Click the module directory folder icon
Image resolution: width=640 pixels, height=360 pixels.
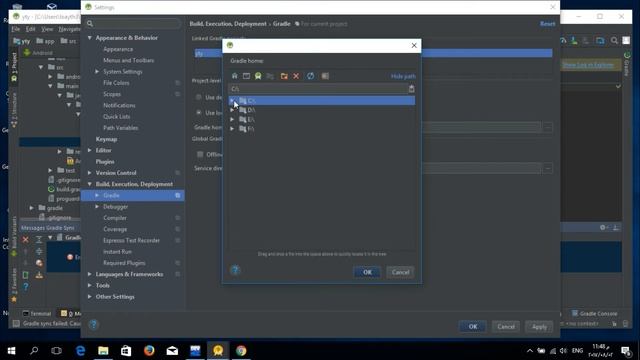click(270, 76)
